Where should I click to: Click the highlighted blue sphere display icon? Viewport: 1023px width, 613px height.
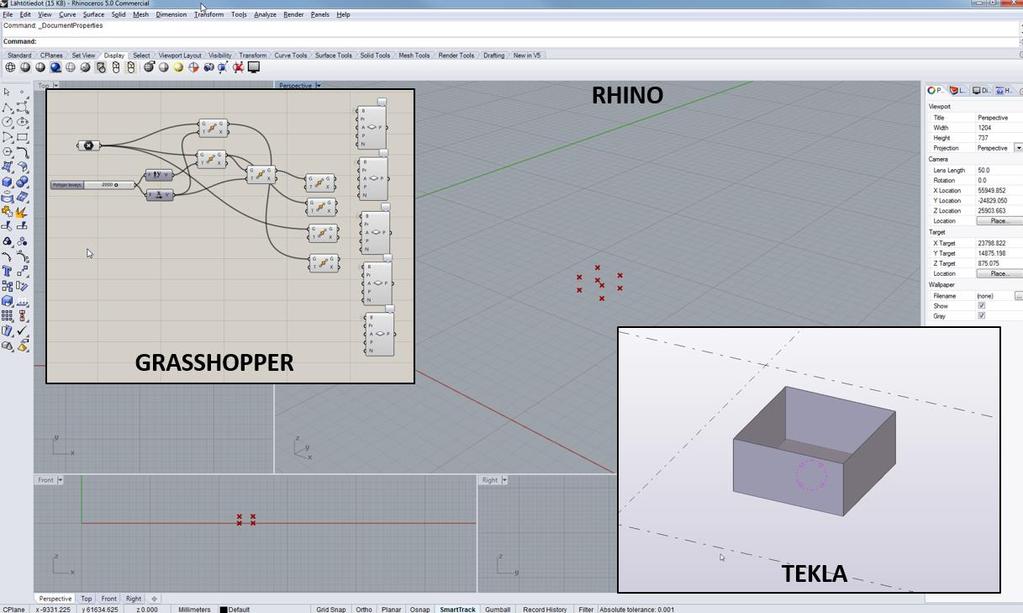point(55,67)
